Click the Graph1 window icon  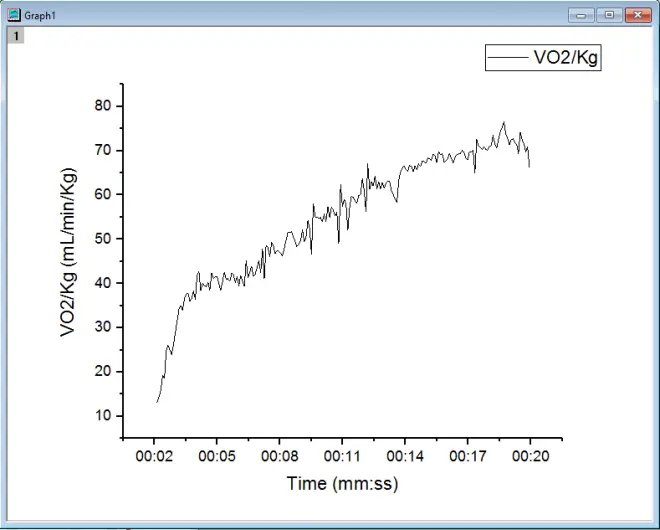[x=14, y=15]
